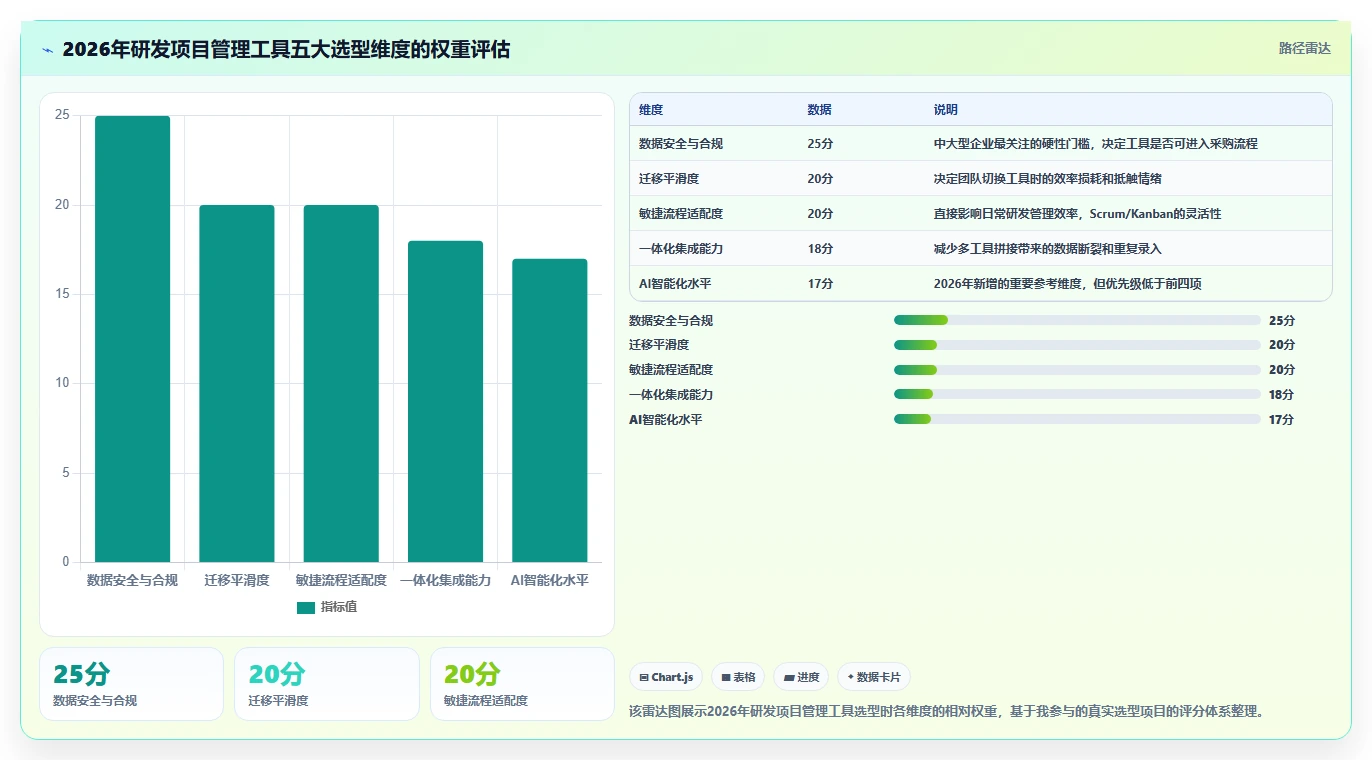Viewport: 1372px width, 760px height.
Task: Click the 数据安全与合规 progress bar
Action: (x=1077, y=320)
